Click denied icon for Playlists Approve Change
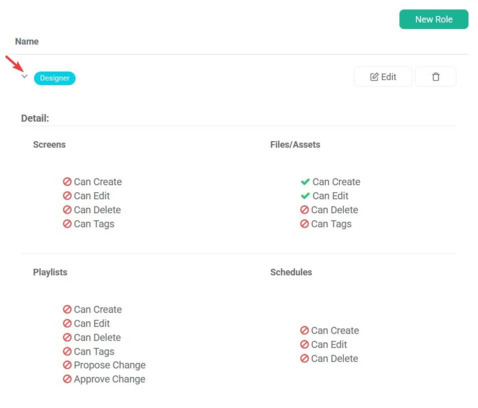 [x=67, y=379]
